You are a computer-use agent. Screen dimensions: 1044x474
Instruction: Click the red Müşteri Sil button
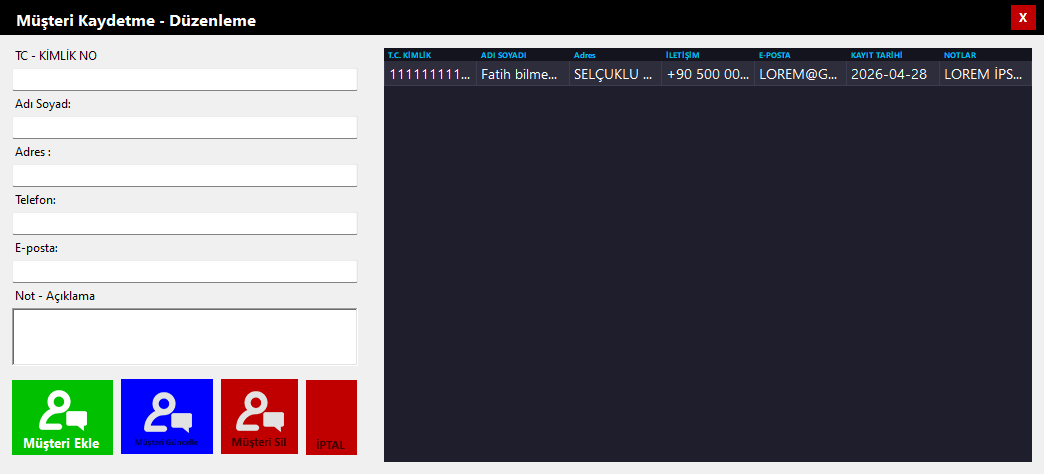click(x=259, y=417)
